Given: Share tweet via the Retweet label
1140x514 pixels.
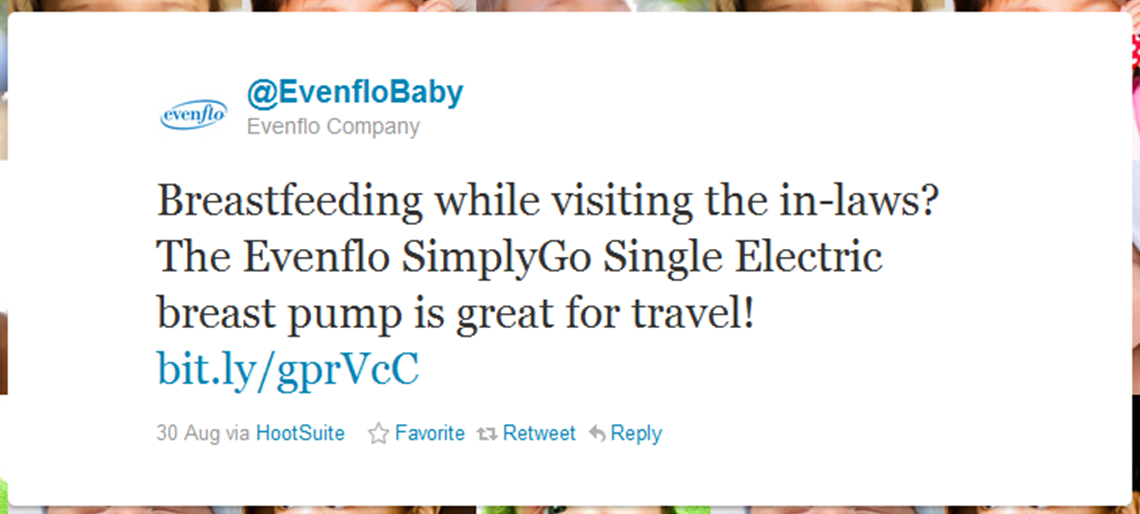Looking at the screenshot, I should point(539,434).
